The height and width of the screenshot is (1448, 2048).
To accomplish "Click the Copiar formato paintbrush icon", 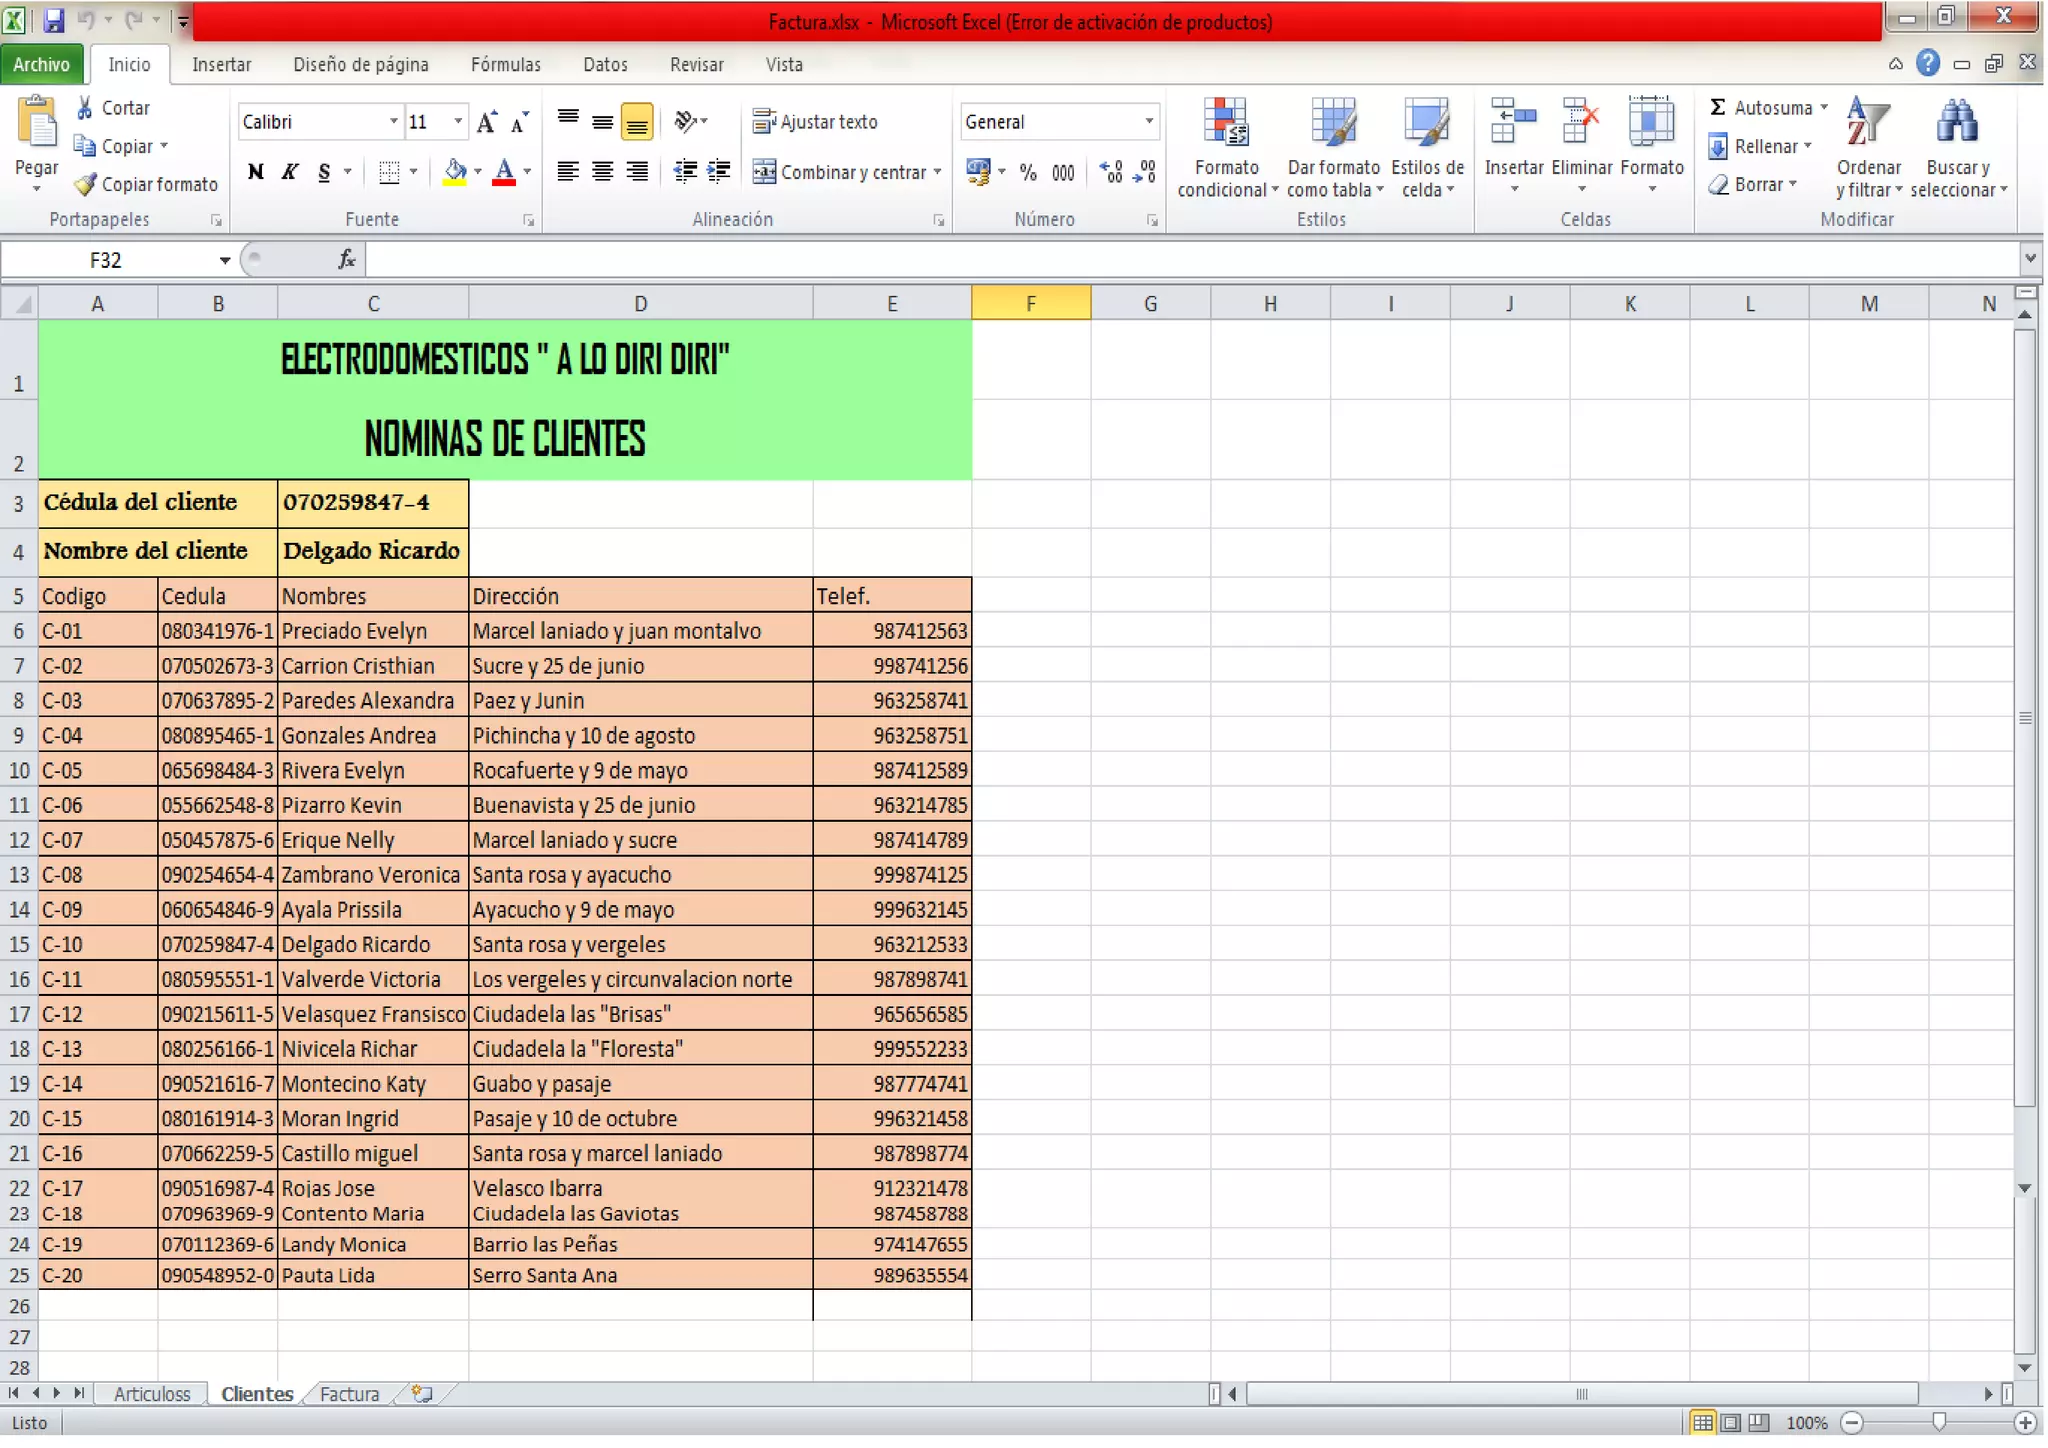I will click(x=86, y=185).
